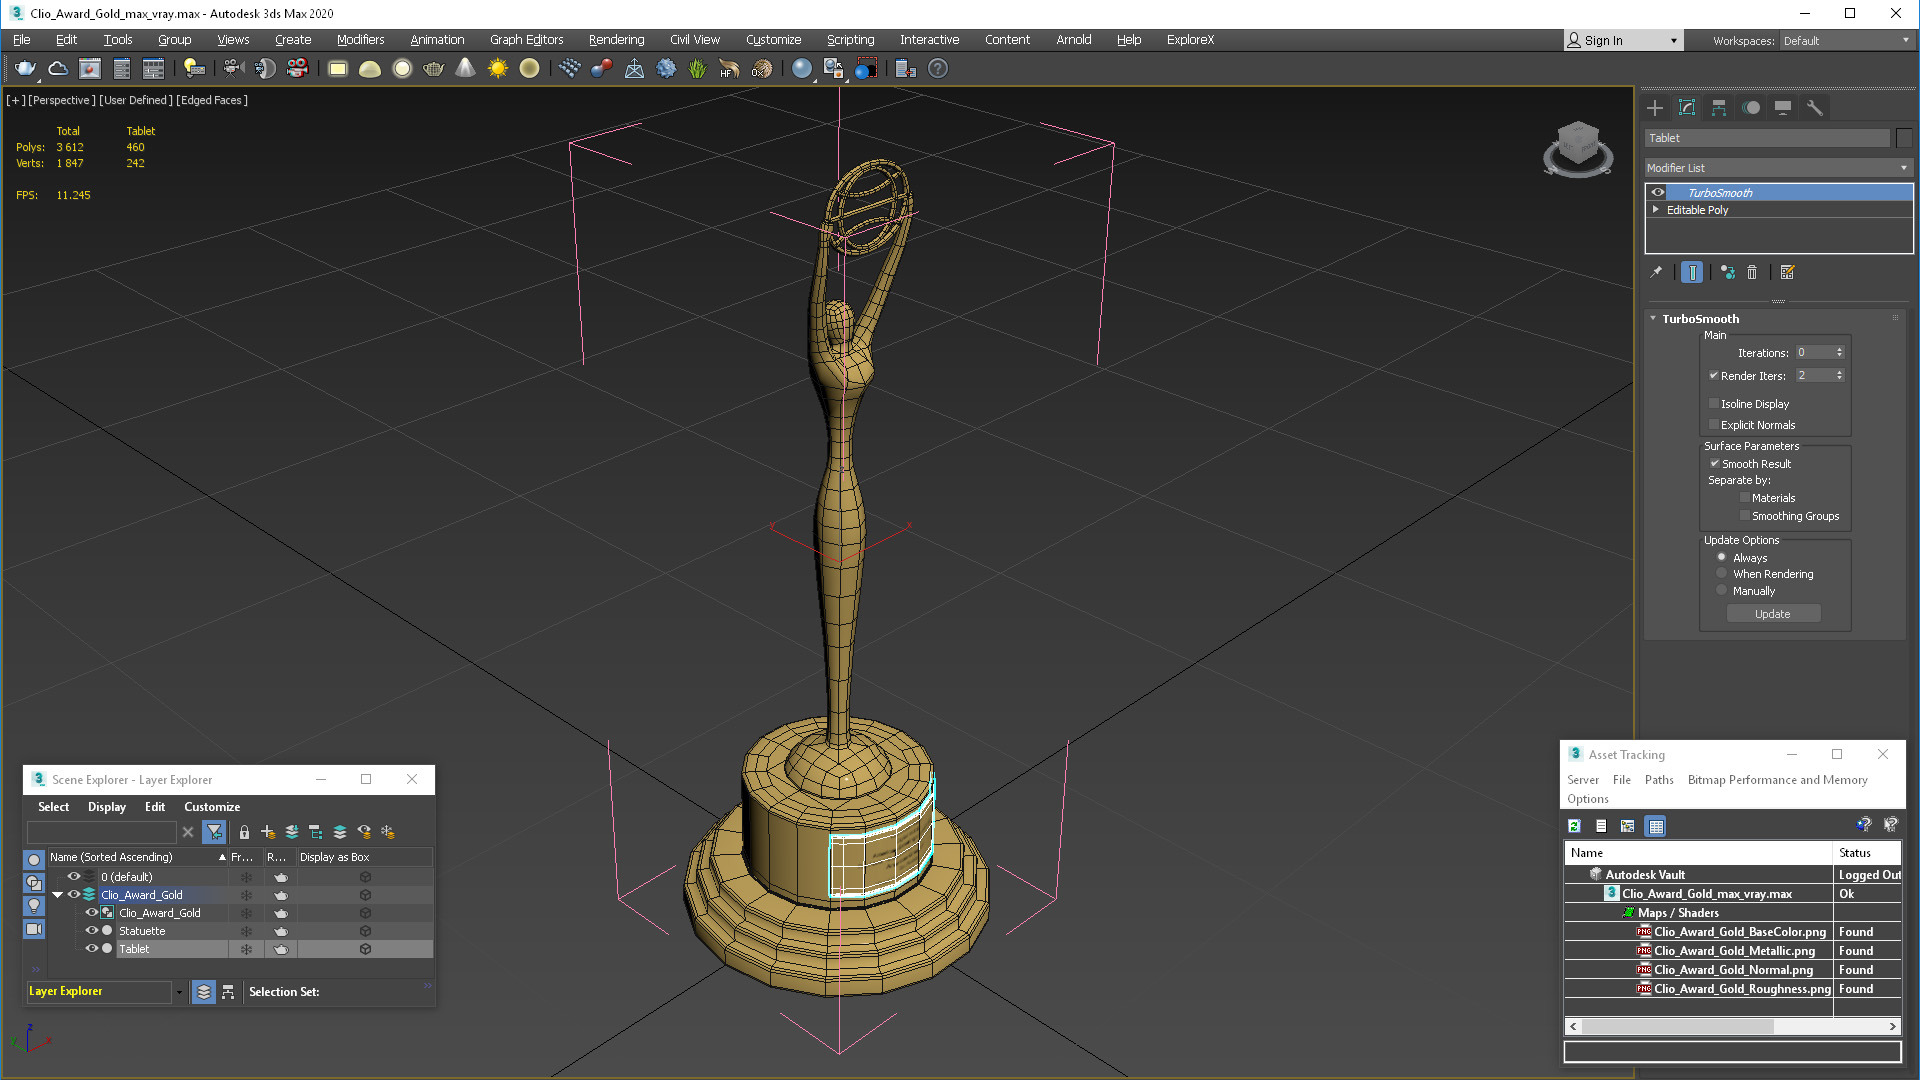Click Refresh icon in Asset Tracking
The height and width of the screenshot is (1080, 1920).
coord(1575,826)
